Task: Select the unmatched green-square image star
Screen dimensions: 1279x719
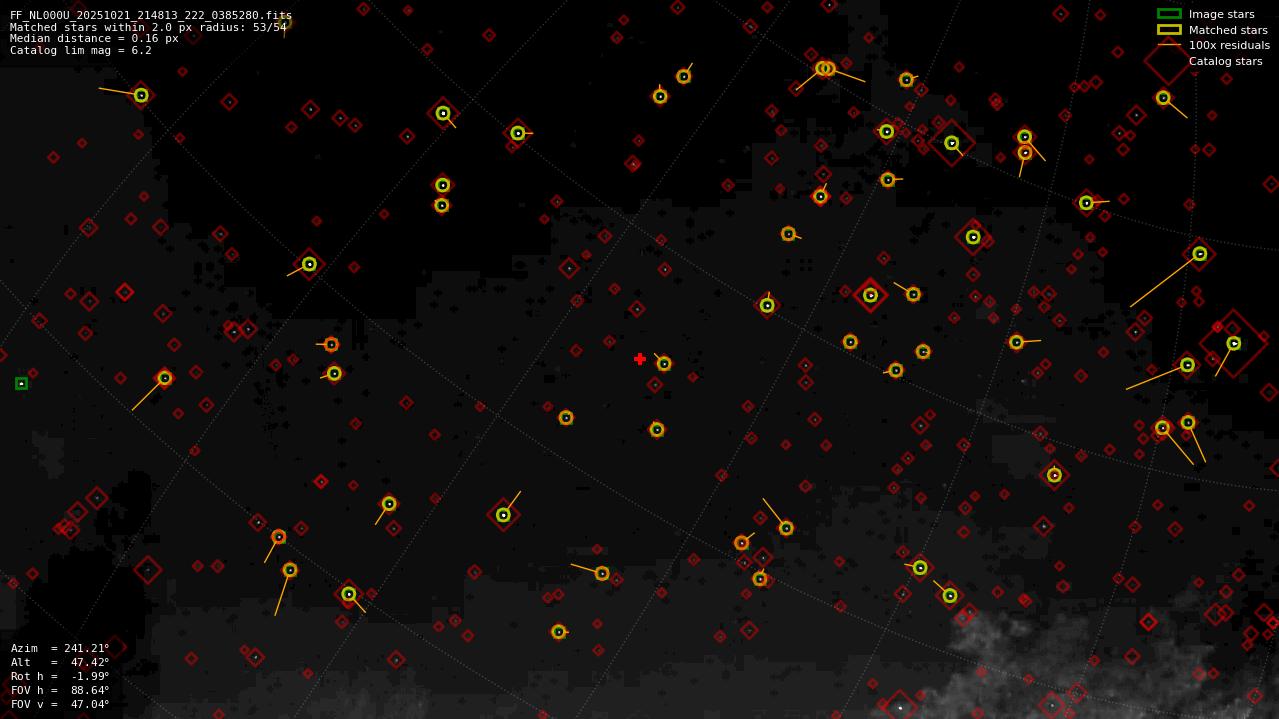Action: click(21, 383)
